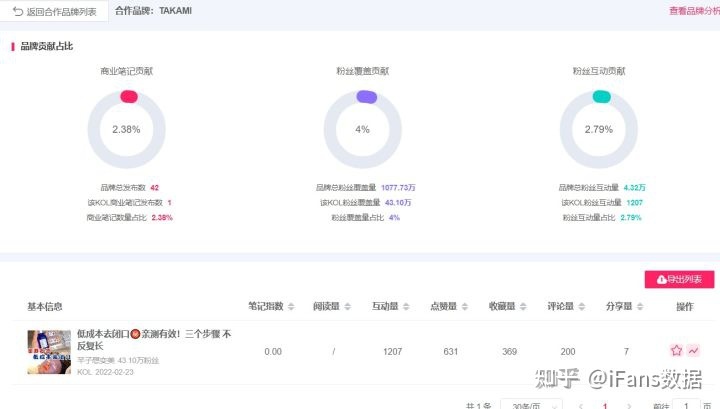
Task: Click 返回合作品牌列表 back button
Action: point(54,11)
